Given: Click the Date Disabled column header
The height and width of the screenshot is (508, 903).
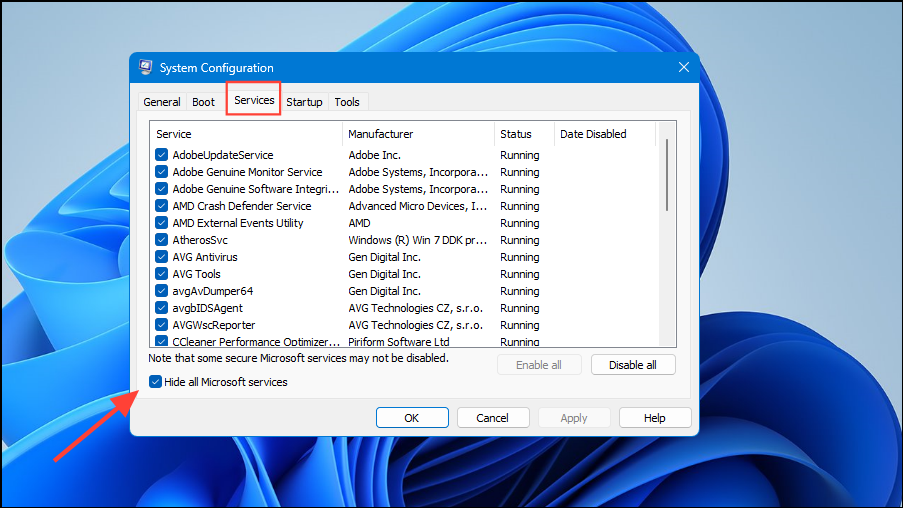Looking at the screenshot, I should pyautogui.click(x=604, y=134).
